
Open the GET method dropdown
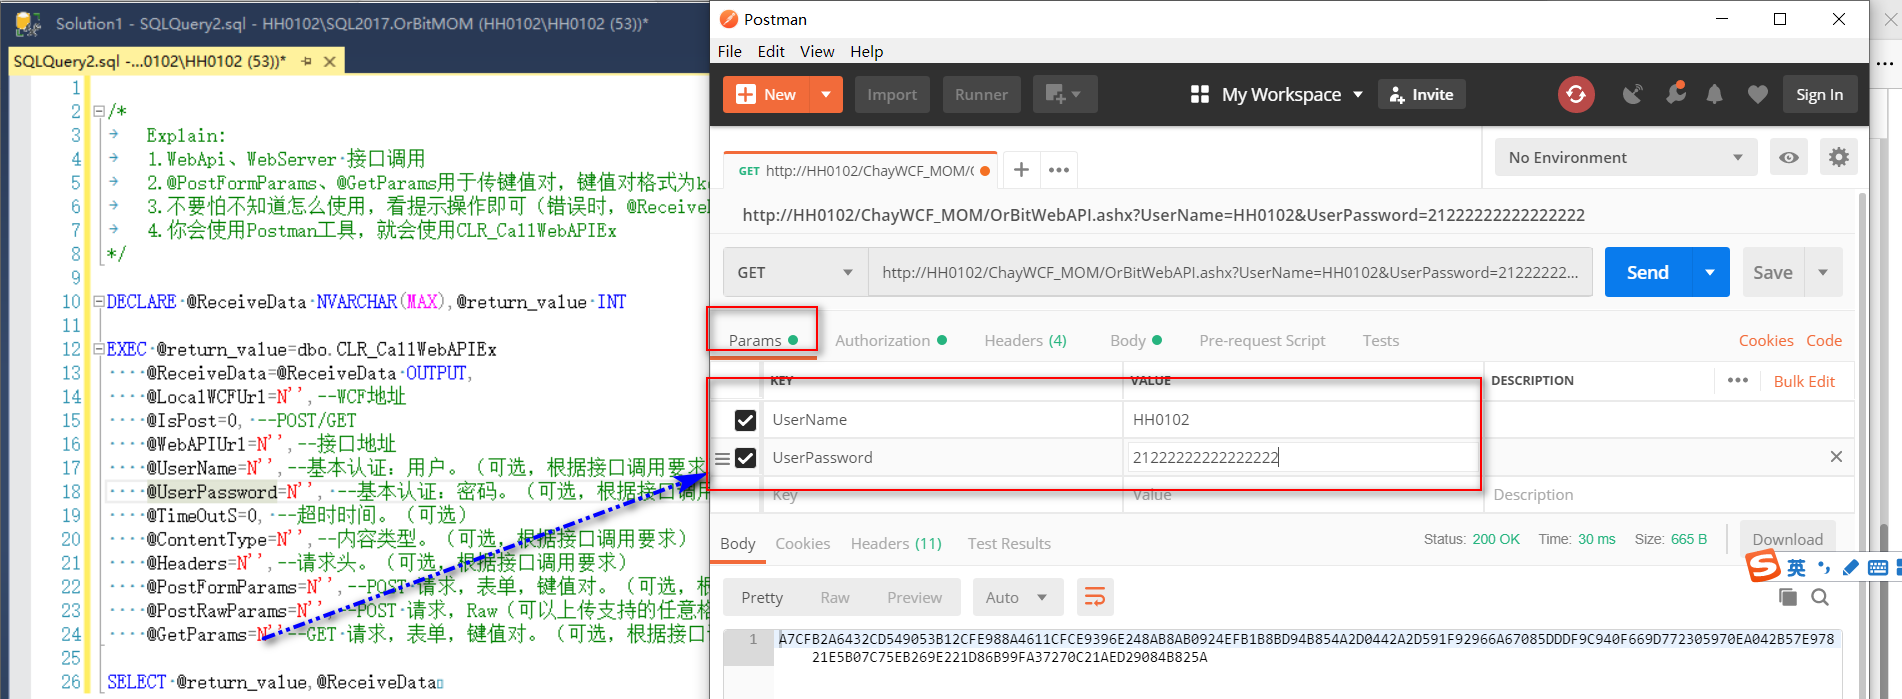795,272
